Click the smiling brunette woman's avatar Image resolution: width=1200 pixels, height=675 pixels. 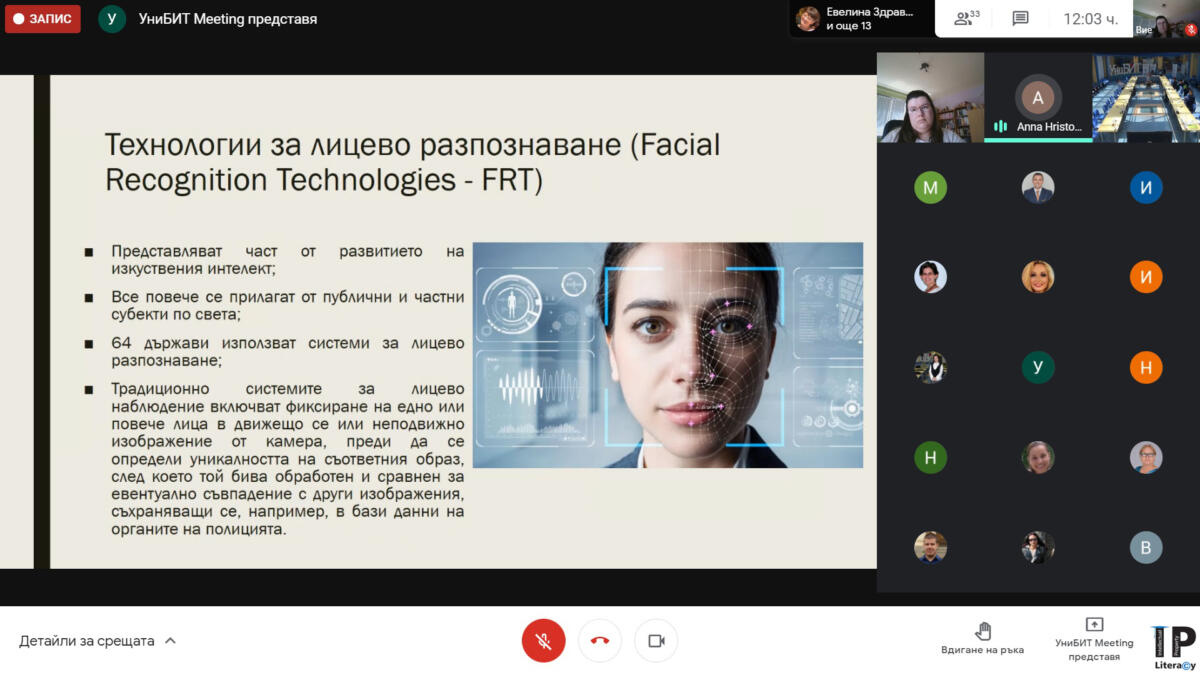pos(1038,457)
